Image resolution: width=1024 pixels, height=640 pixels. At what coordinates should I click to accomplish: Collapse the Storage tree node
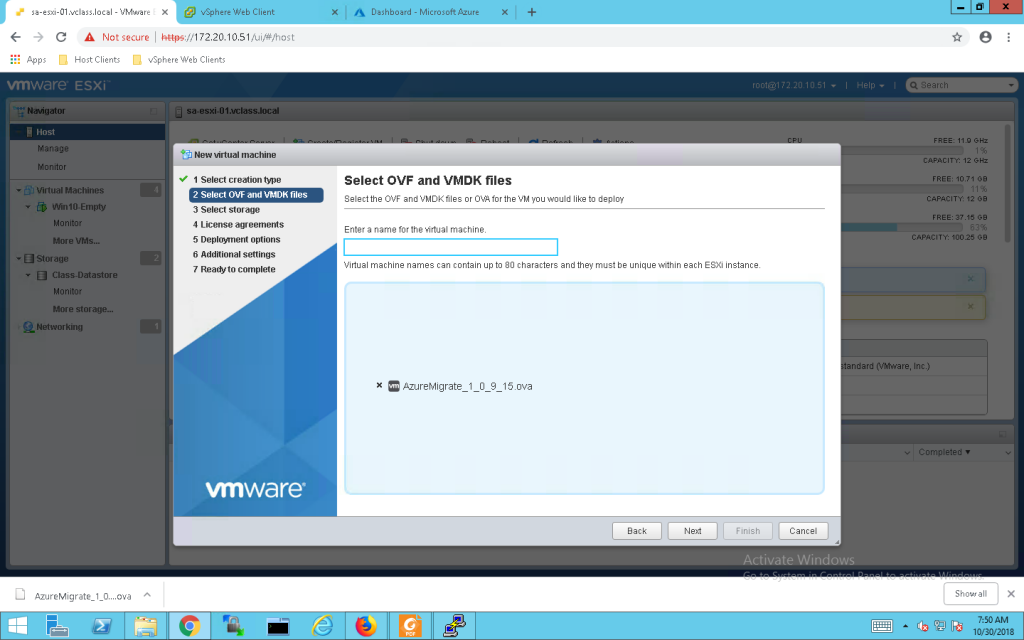18,259
